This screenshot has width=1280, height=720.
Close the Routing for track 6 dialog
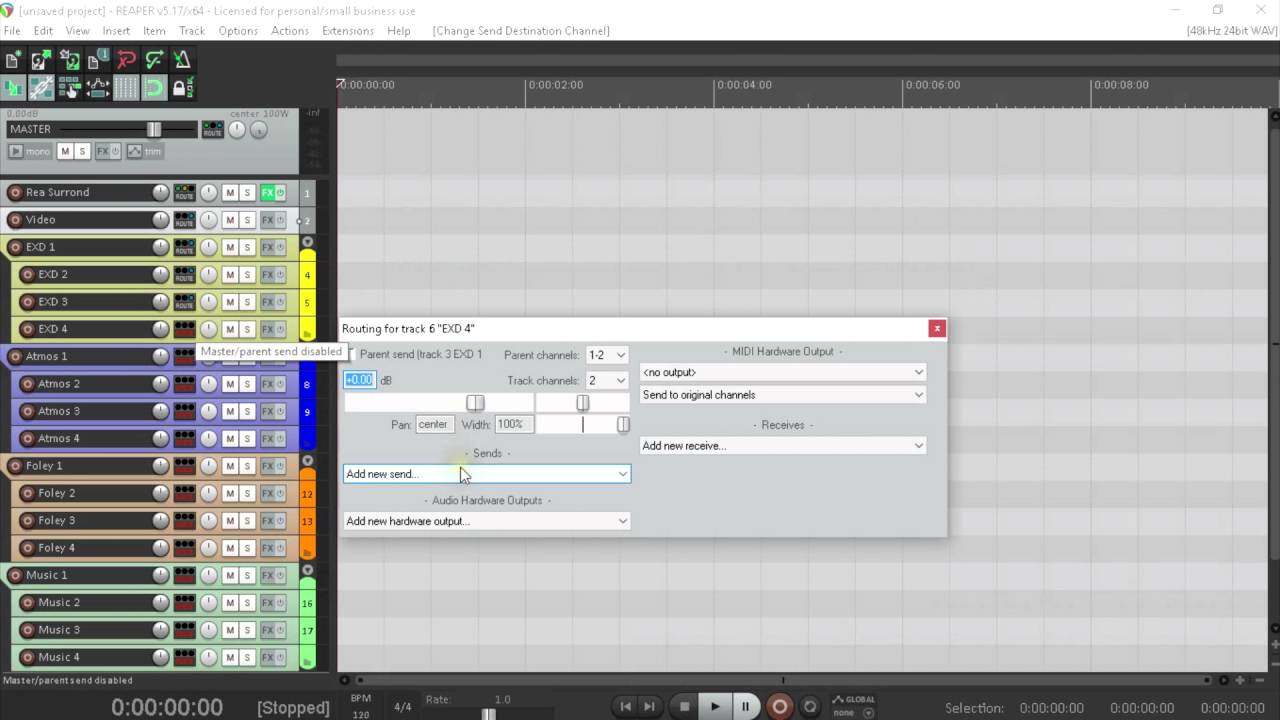click(x=936, y=329)
